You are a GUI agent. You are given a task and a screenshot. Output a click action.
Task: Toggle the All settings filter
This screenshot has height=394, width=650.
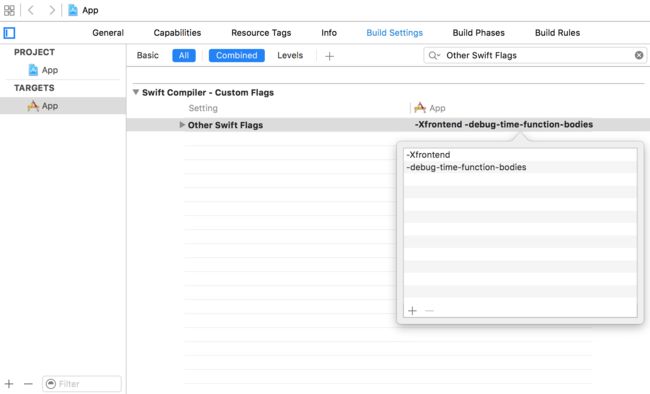[184, 56]
